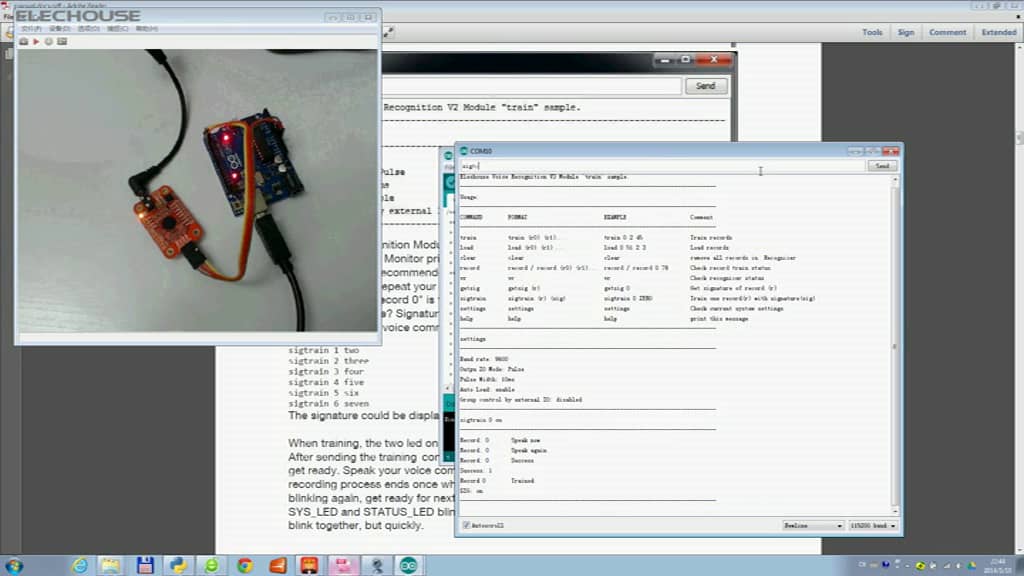
Task: Open Google Chrome from the taskbar
Action: pos(244,566)
